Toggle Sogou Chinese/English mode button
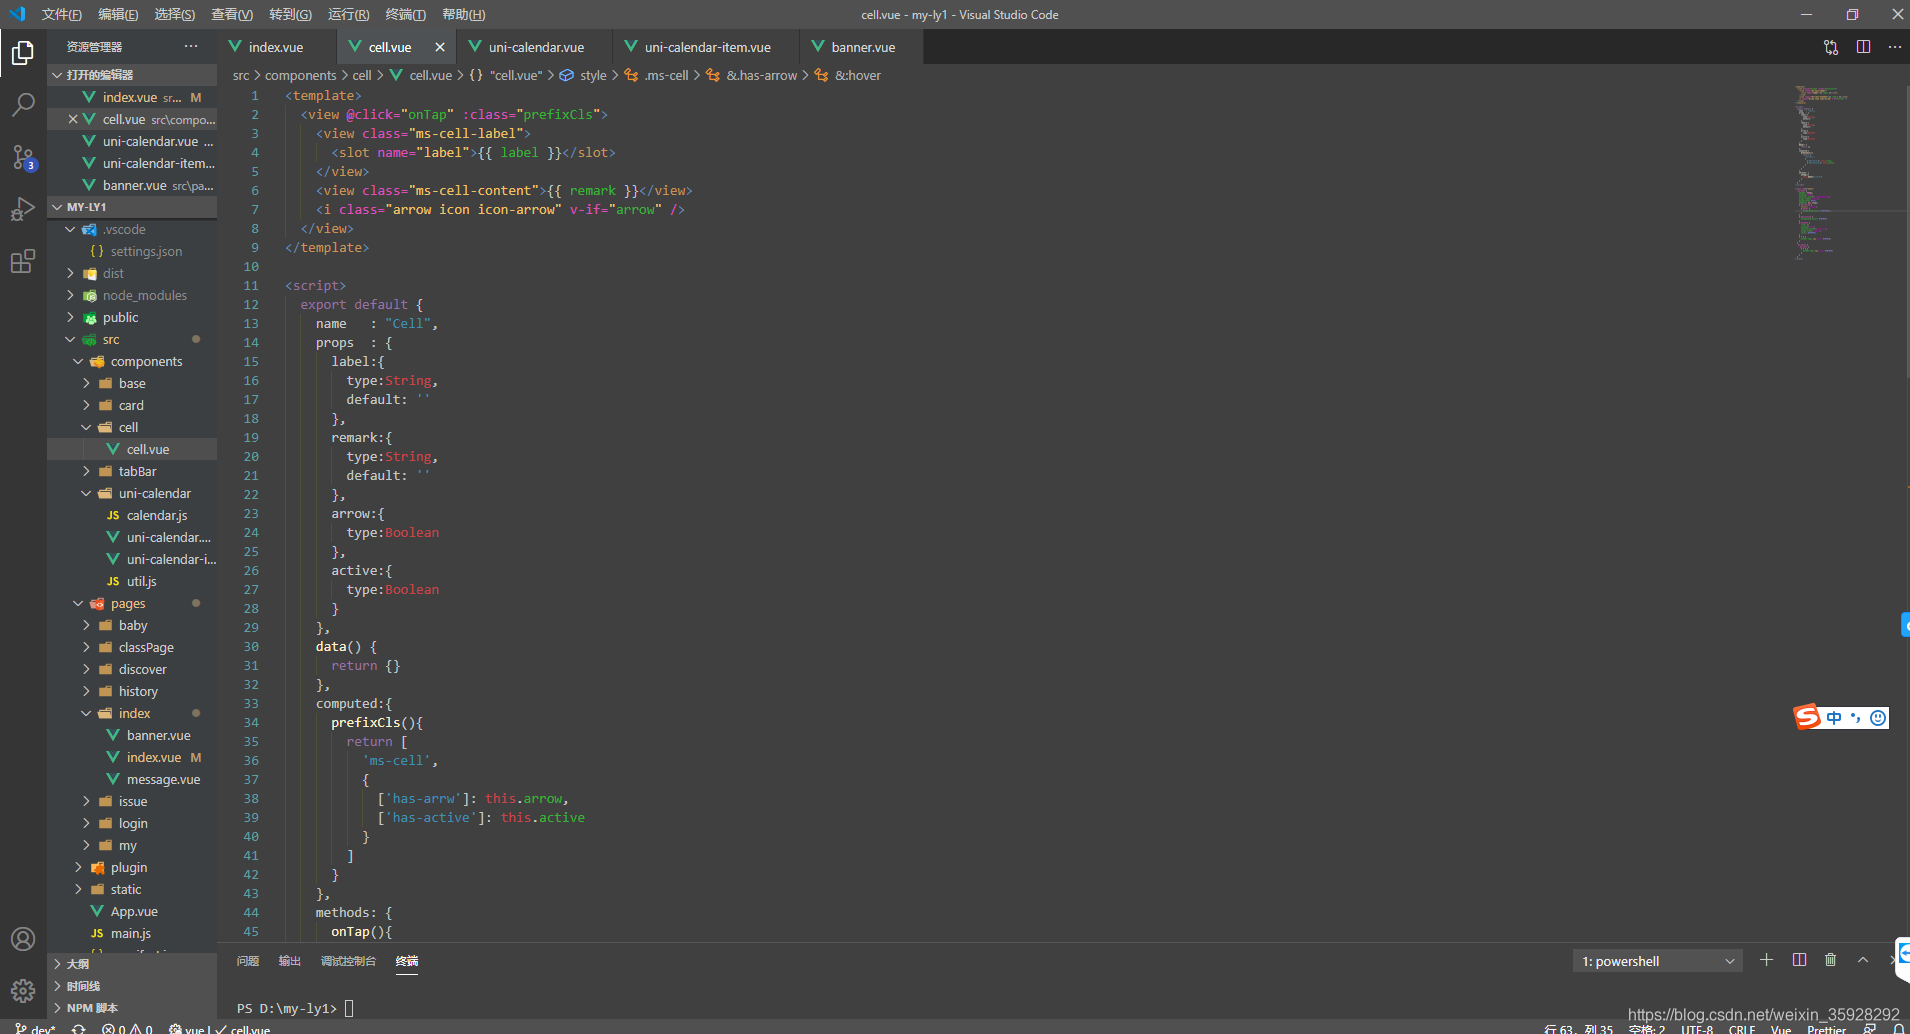 [x=1834, y=718]
